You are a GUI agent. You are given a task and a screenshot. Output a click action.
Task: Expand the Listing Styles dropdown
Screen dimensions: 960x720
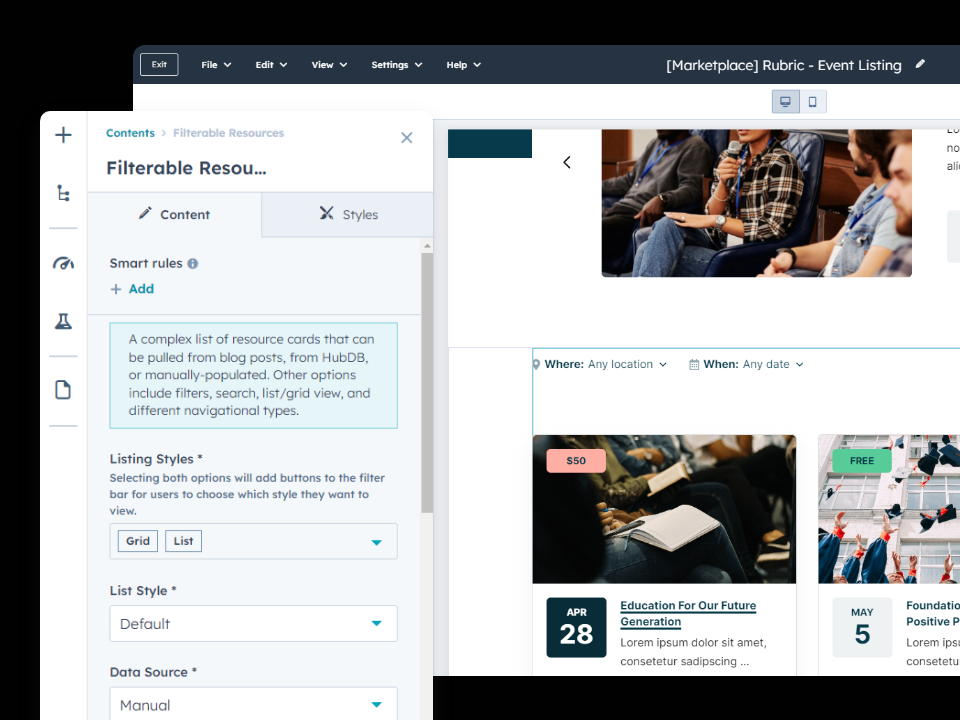376,542
